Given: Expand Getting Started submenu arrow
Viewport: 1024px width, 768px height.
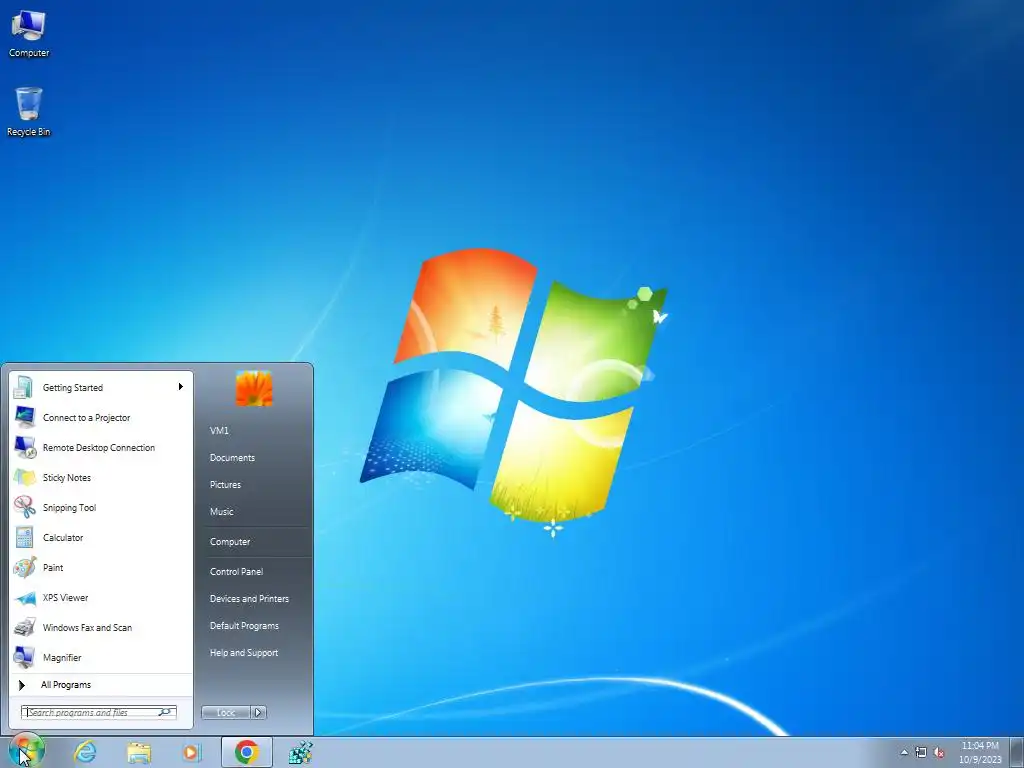Looking at the screenshot, I should click(x=180, y=387).
